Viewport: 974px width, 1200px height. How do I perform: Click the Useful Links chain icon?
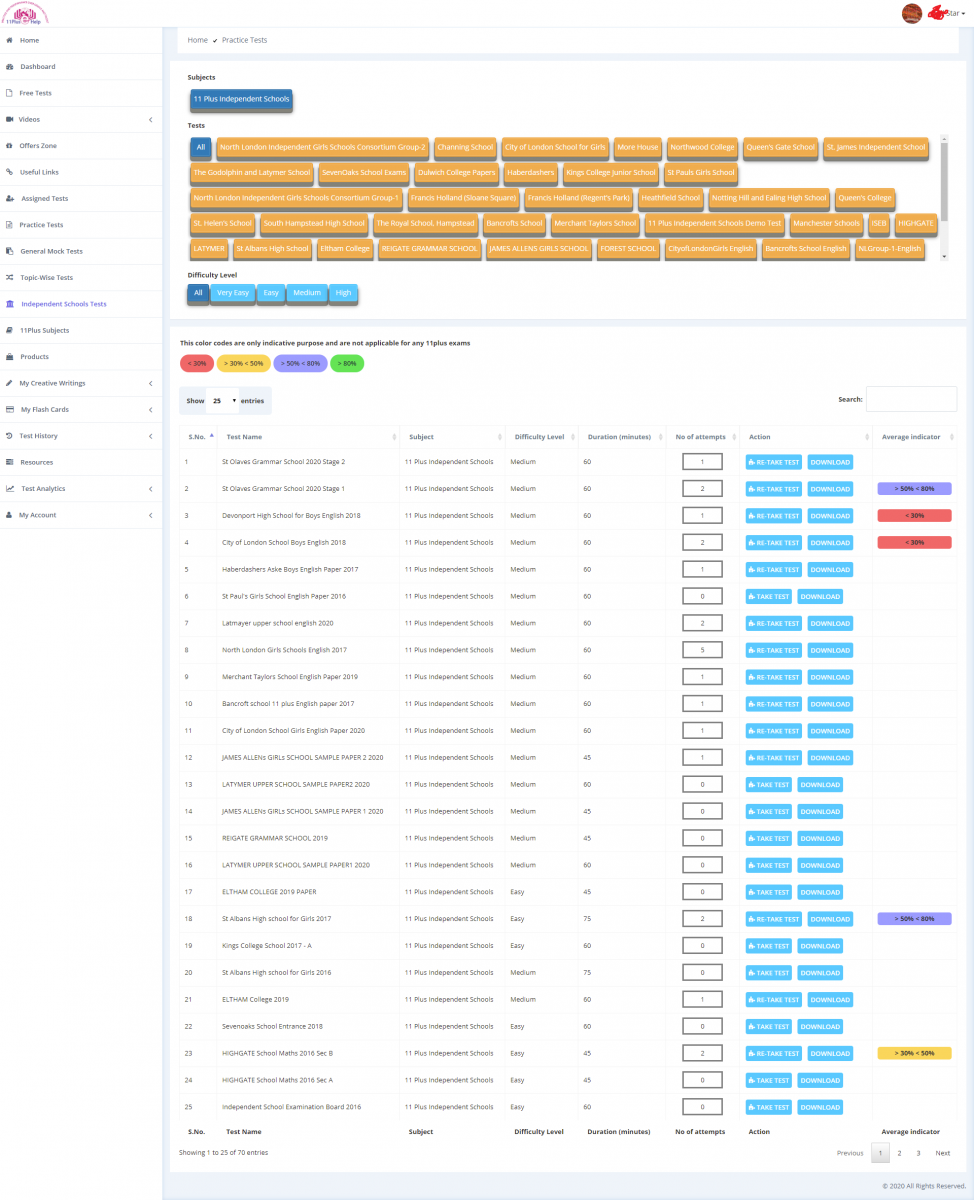[10, 172]
